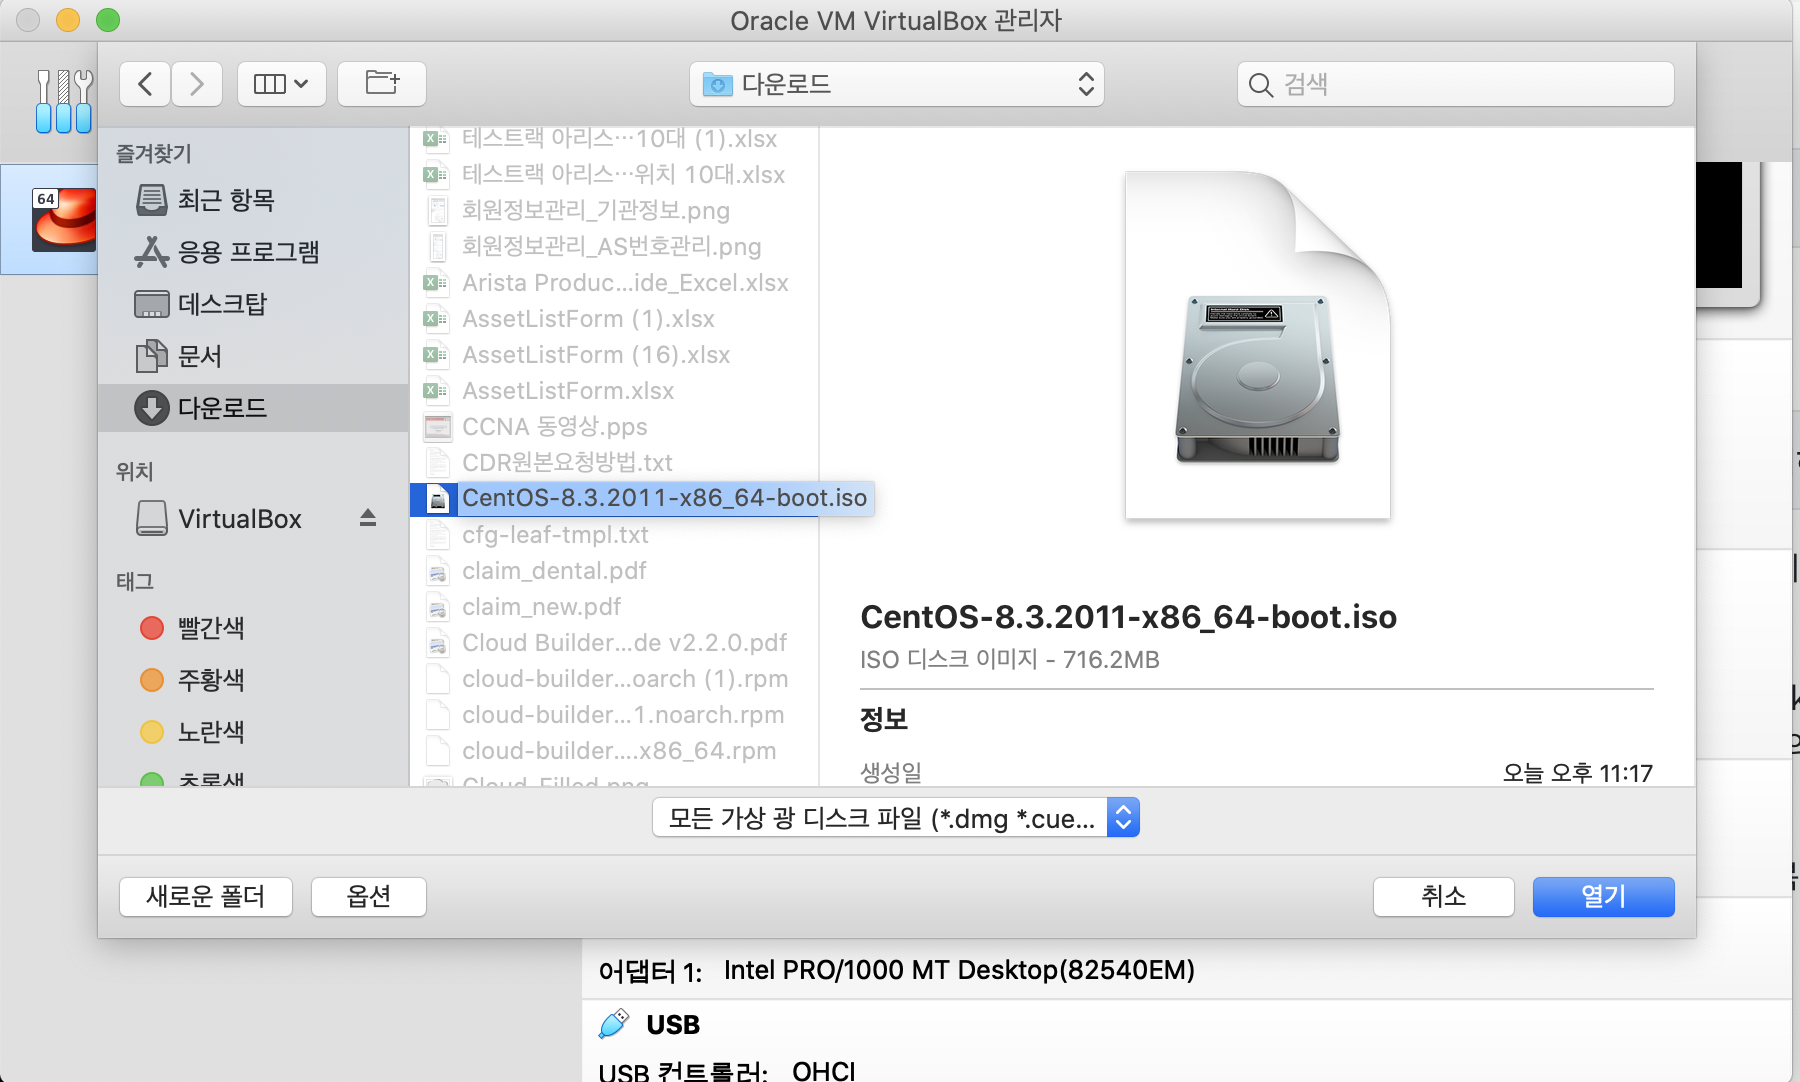Open the 다운로드 location popup menu
Viewport: 1800px width, 1082px height.
coord(897,84)
